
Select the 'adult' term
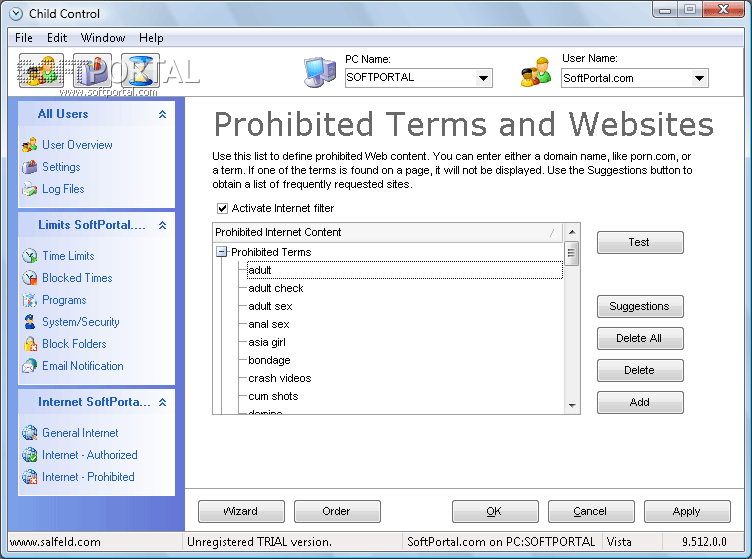(259, 270)
